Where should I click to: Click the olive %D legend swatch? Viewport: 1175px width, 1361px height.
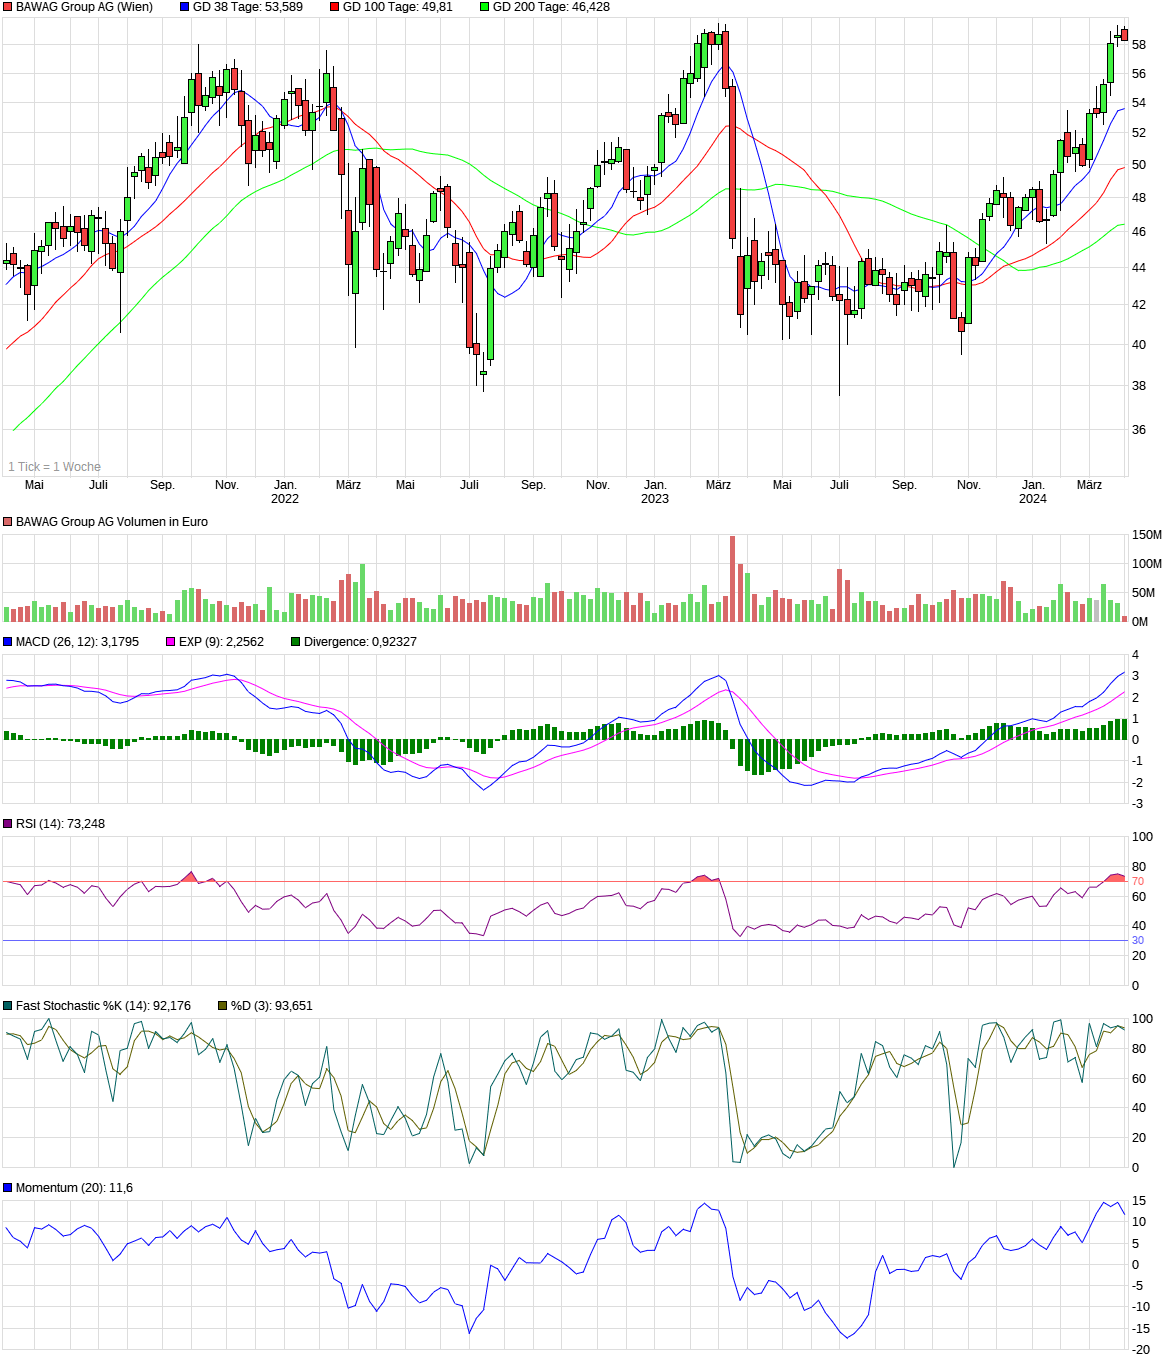point(222,1006)
